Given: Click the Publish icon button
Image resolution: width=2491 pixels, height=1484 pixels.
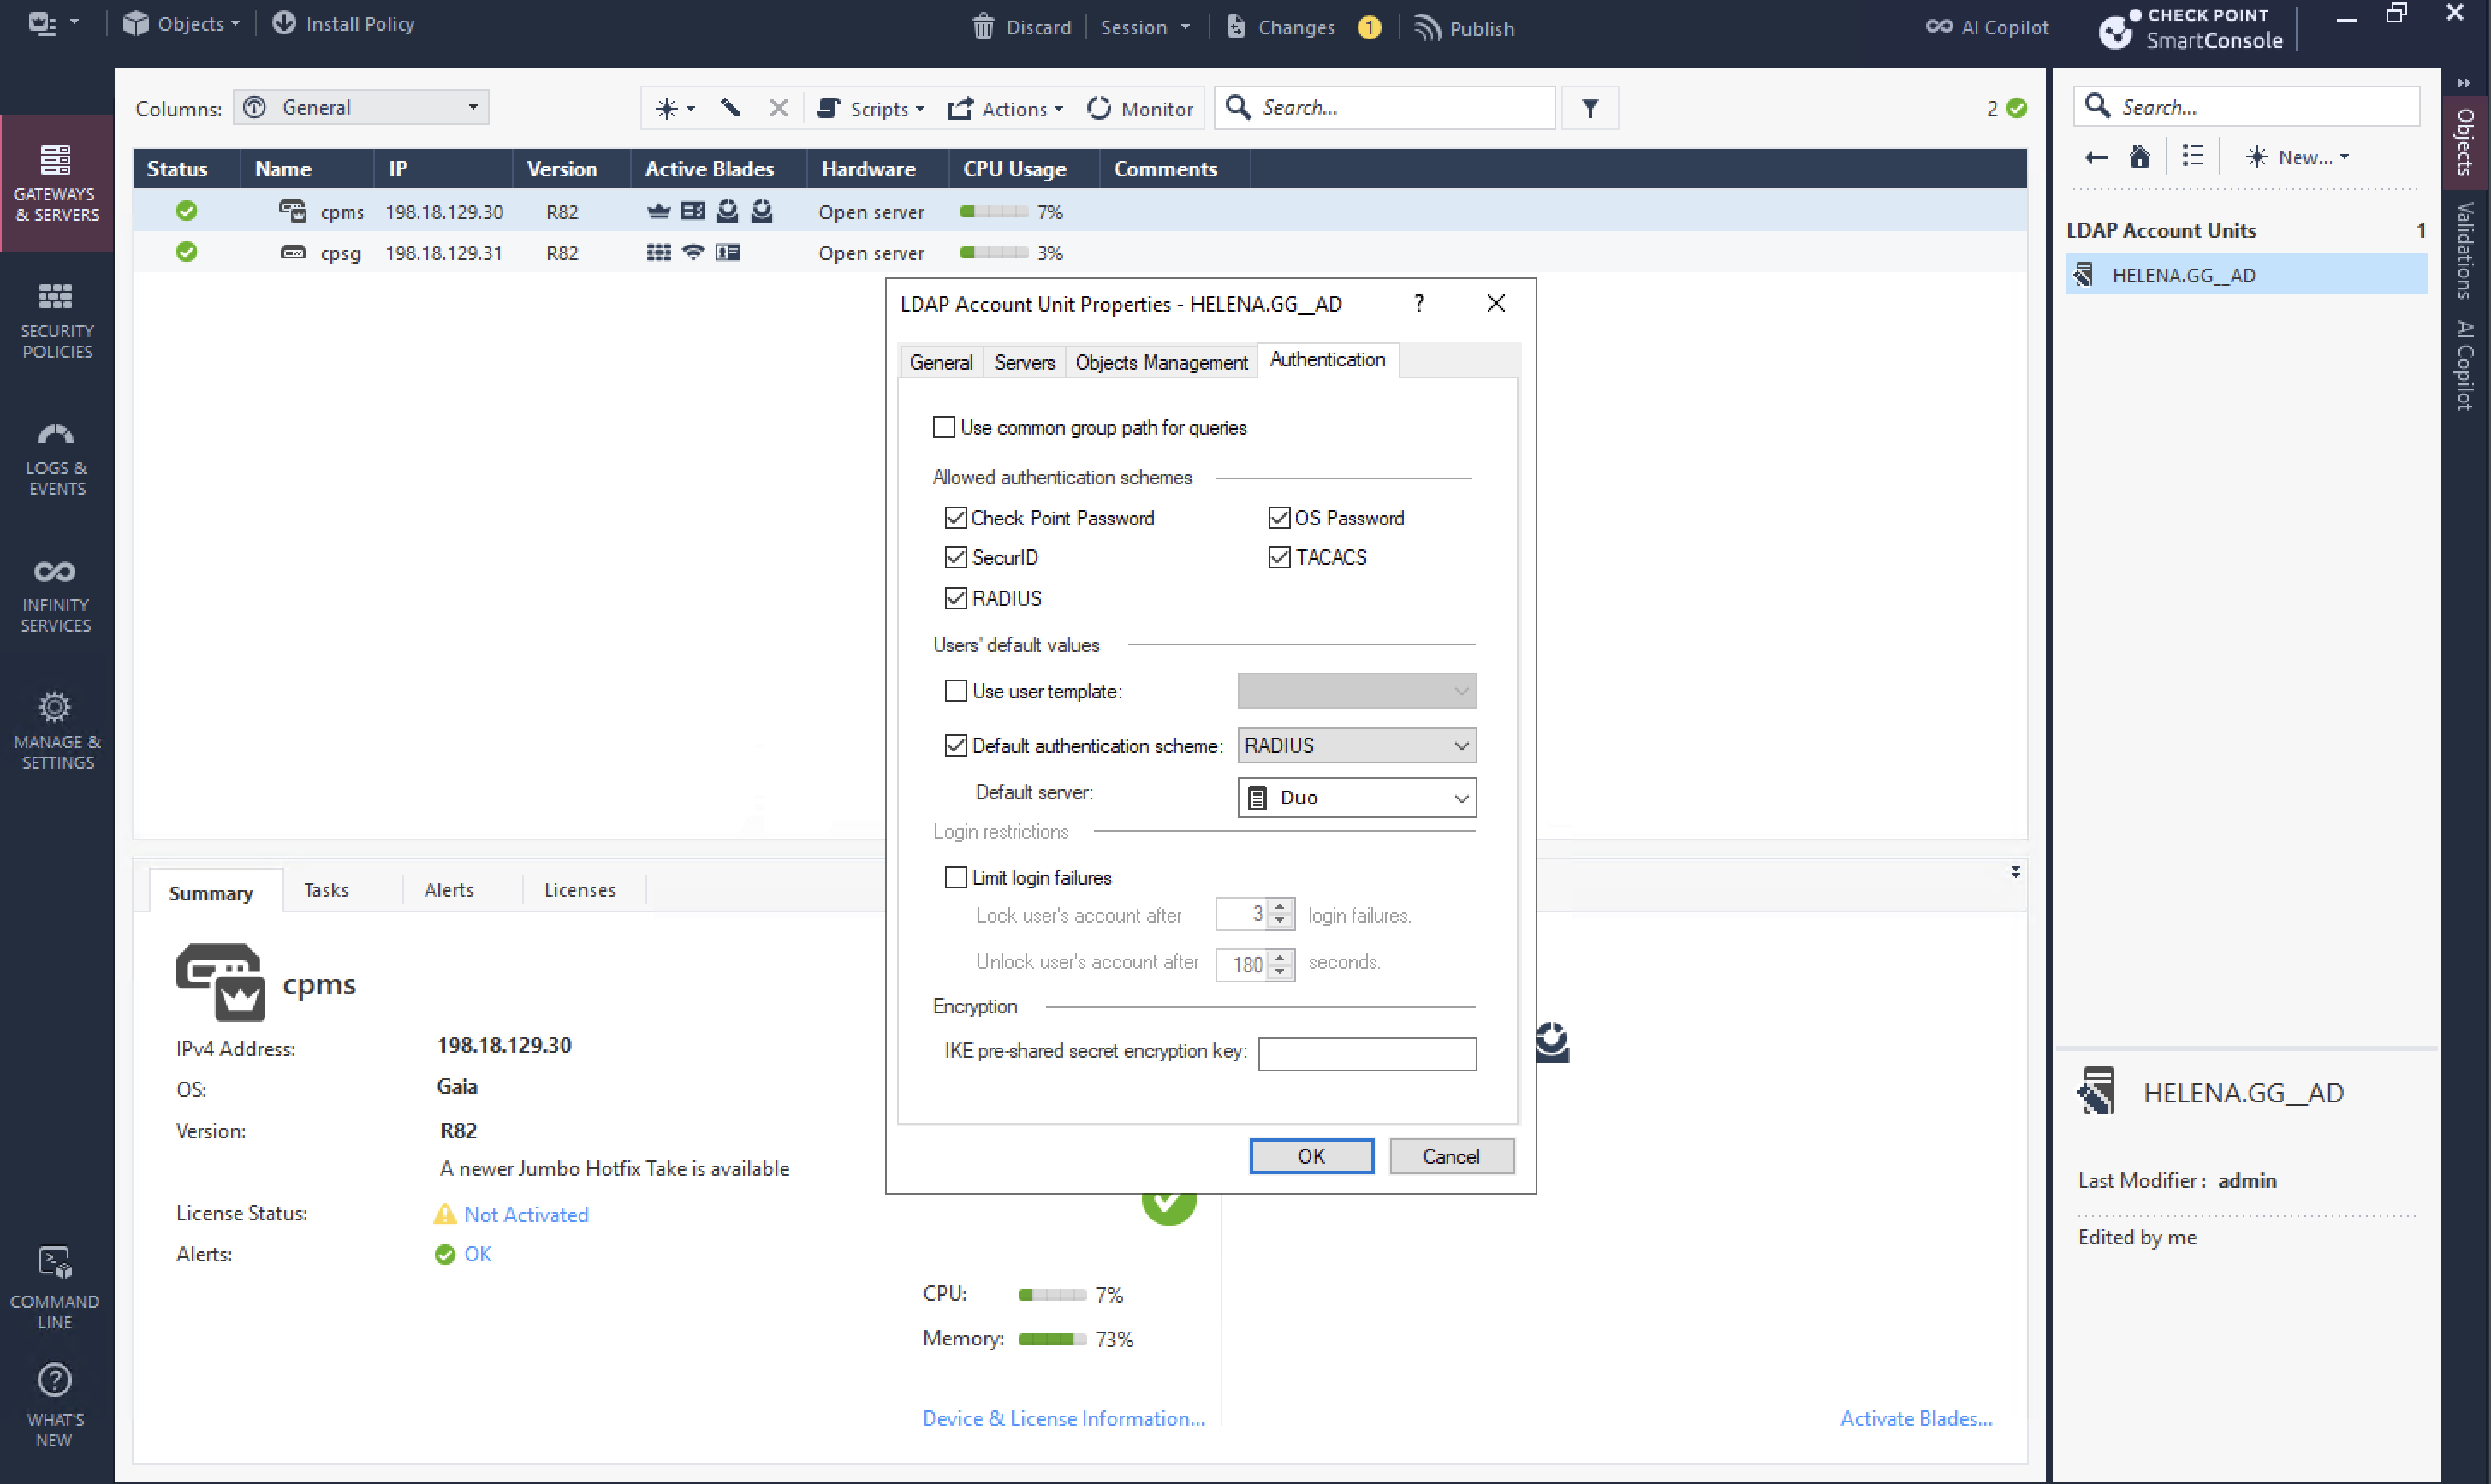Looking at the screenshot, I should tap(1427, 27).
